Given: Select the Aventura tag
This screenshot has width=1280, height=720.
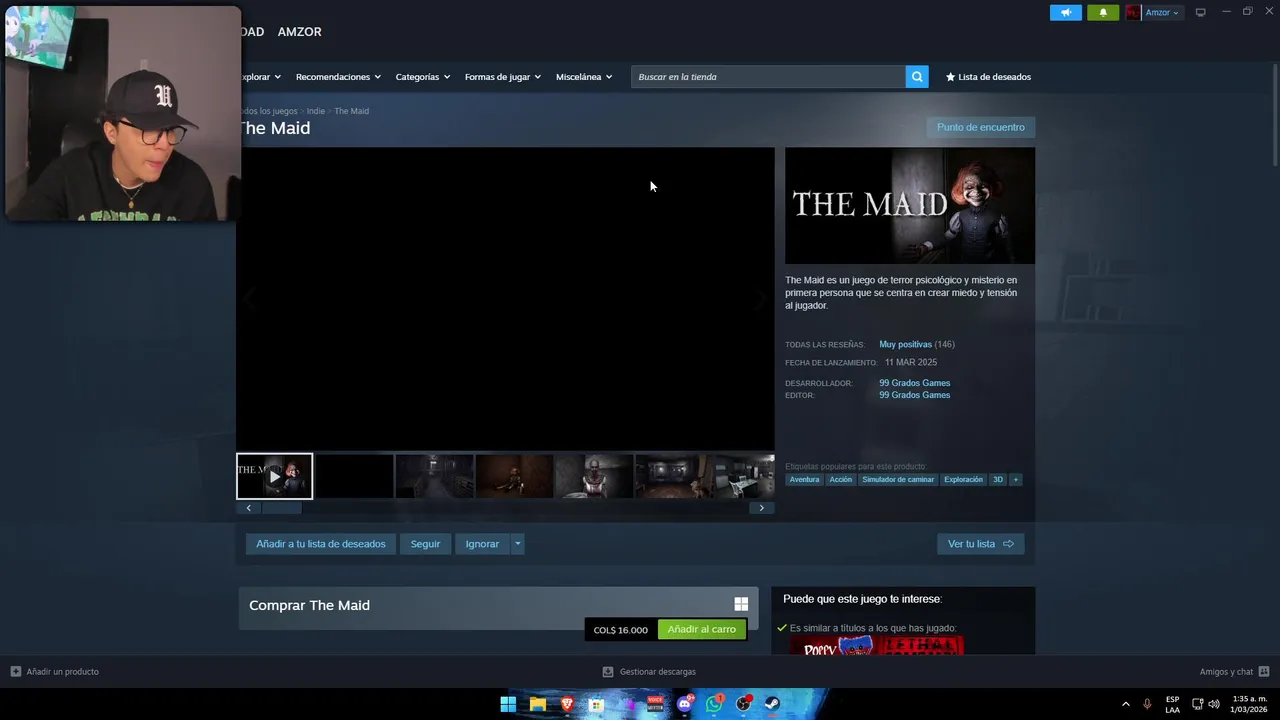Looking at the screenshot, I should [804, 480].
